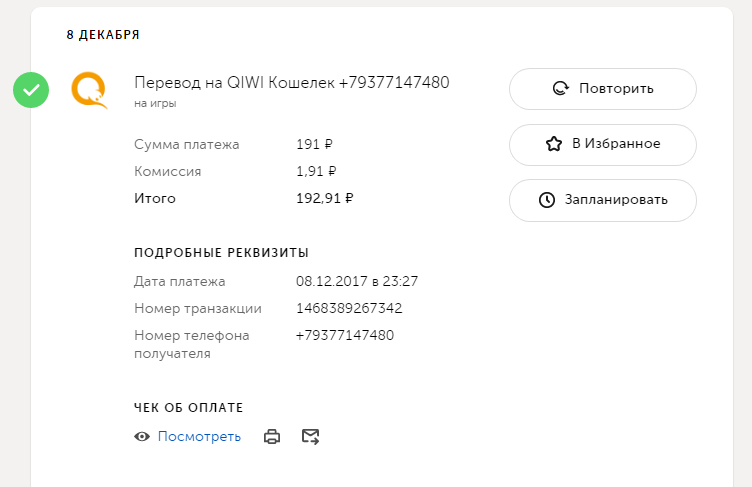The image size is (752, 487).
Task: Click the repeat arrow icon in Повторить
Action: [561, 89]
